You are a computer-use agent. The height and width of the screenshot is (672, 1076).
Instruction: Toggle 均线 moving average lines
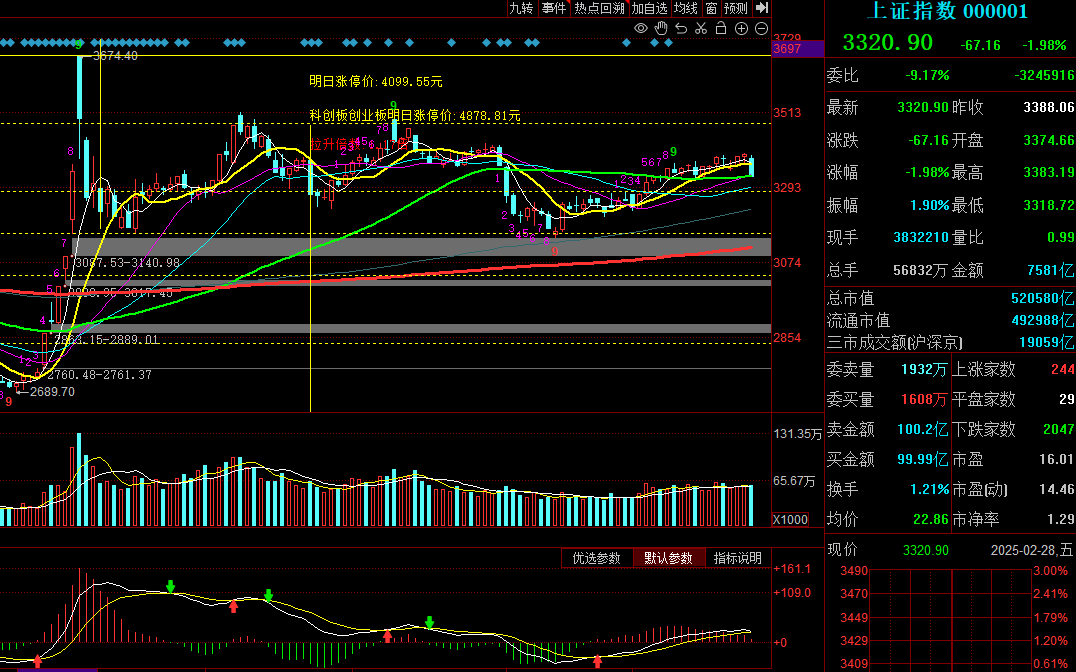pos(685,8)
